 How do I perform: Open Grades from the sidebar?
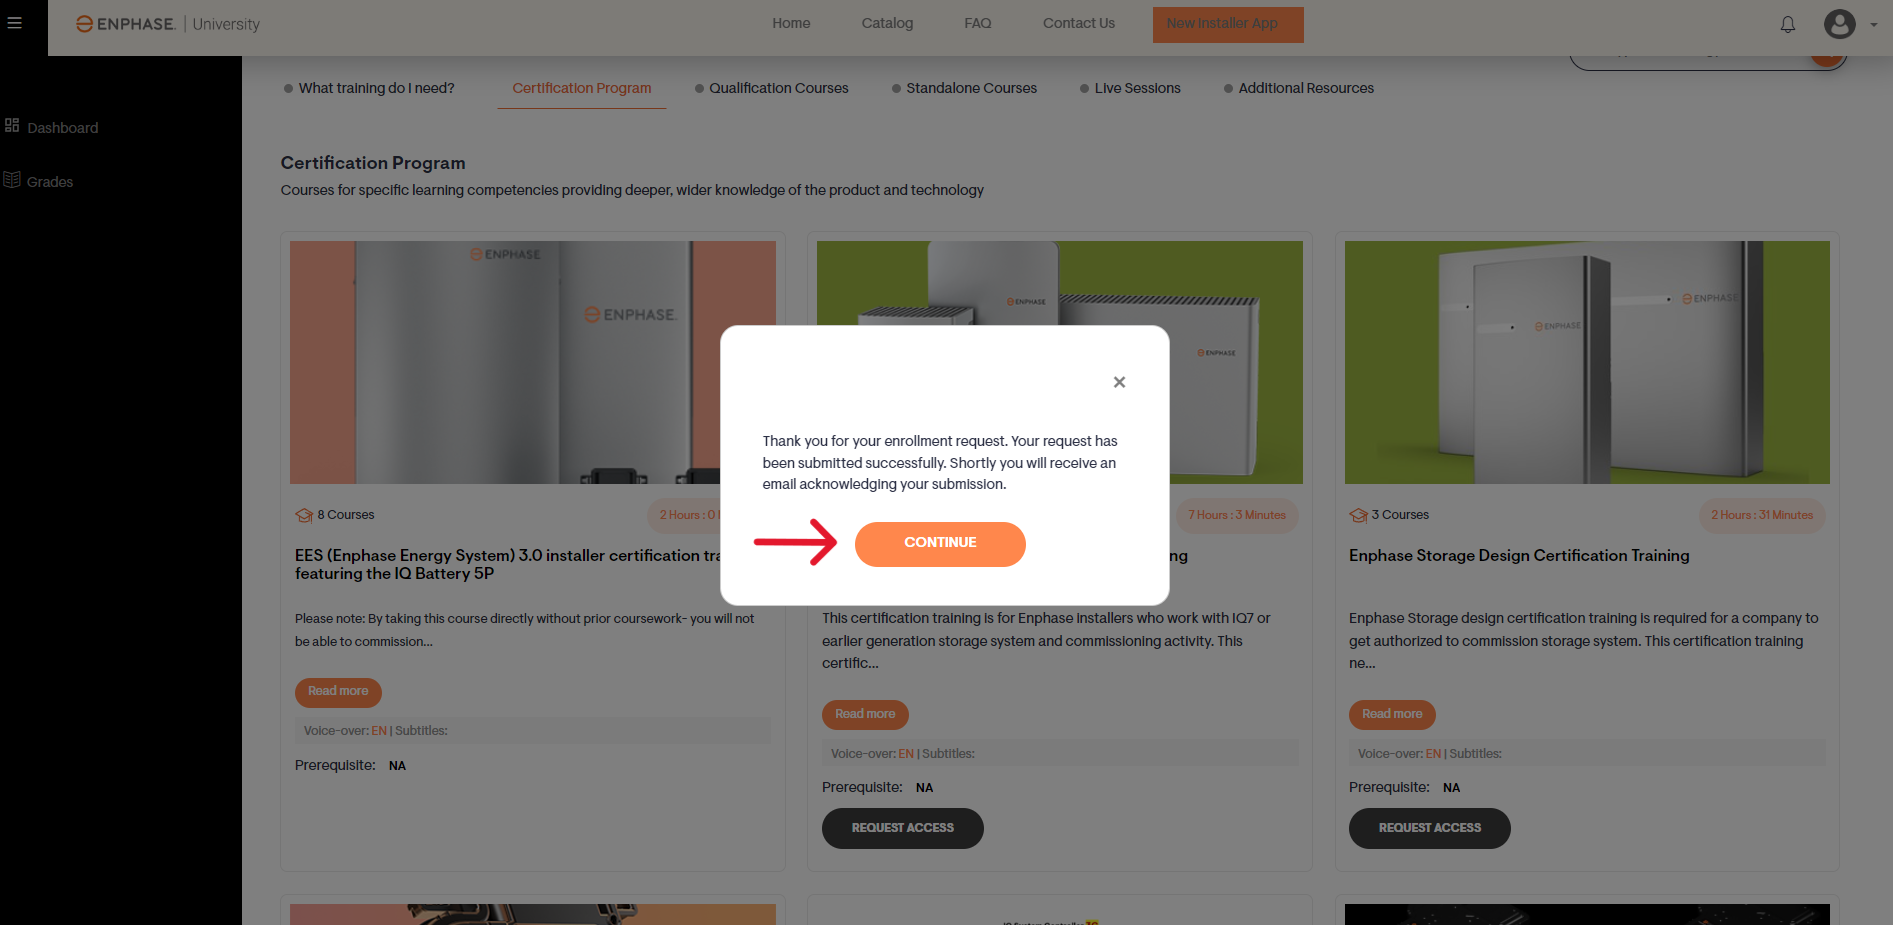point(50,182)
